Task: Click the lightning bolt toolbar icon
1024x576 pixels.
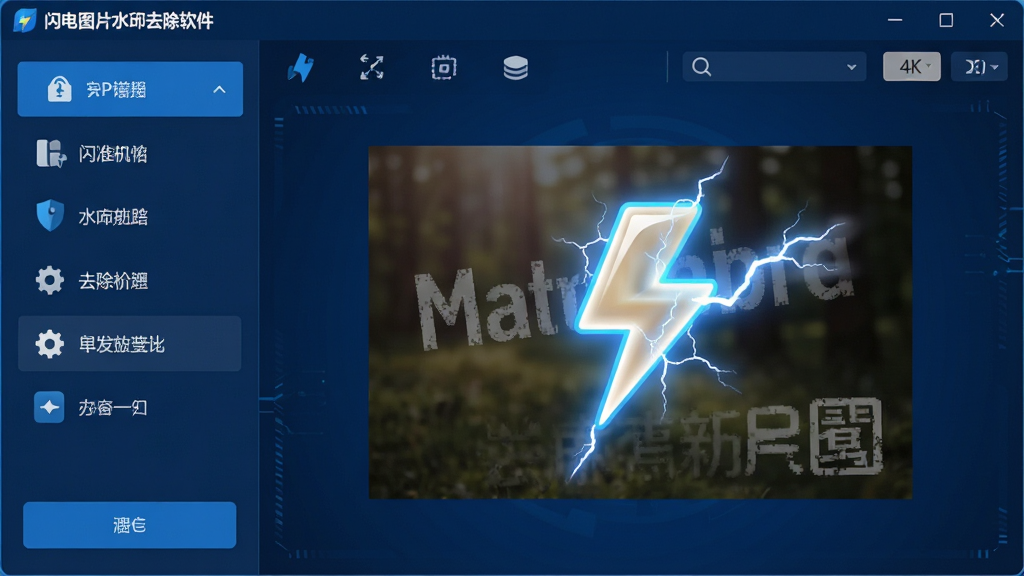Action: point(300,67)
